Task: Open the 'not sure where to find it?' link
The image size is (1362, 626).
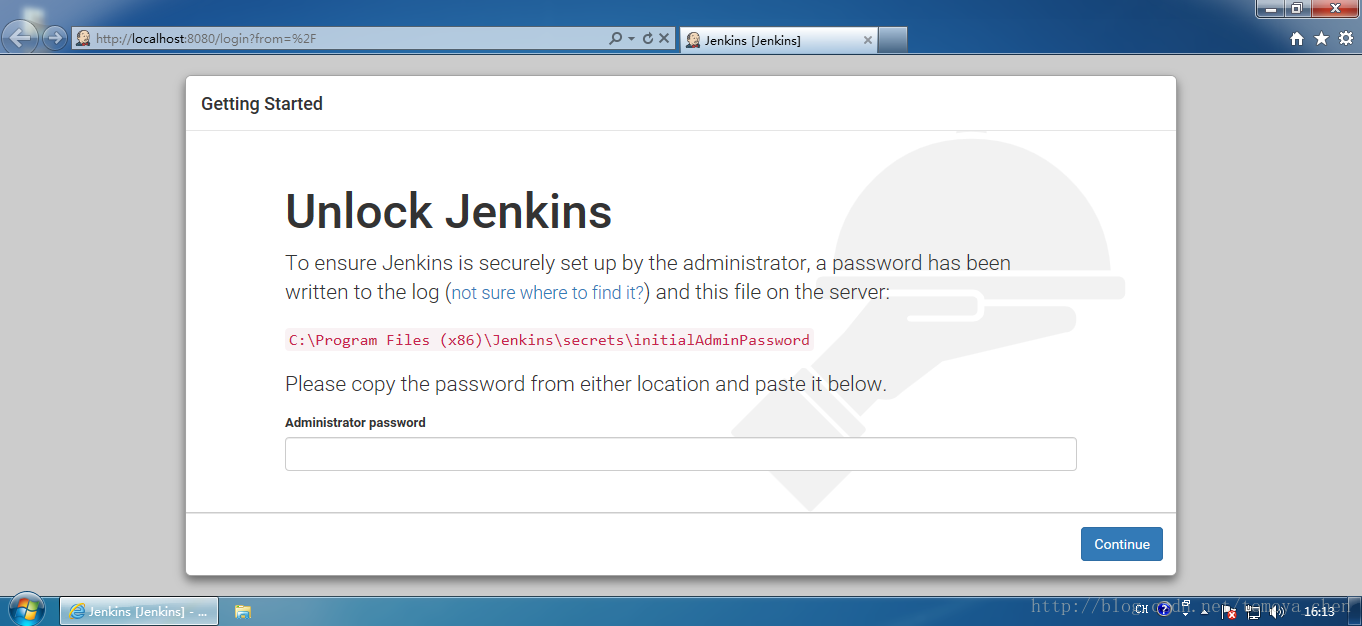Action: (548, 293)
